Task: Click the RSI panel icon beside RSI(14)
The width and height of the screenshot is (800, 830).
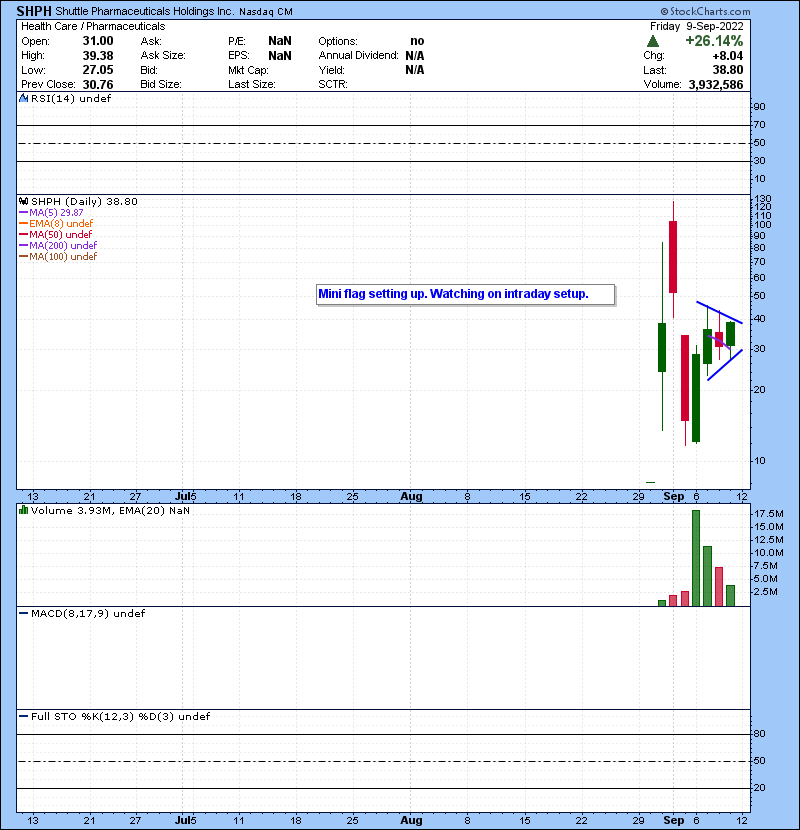Action: pos(23,98)
